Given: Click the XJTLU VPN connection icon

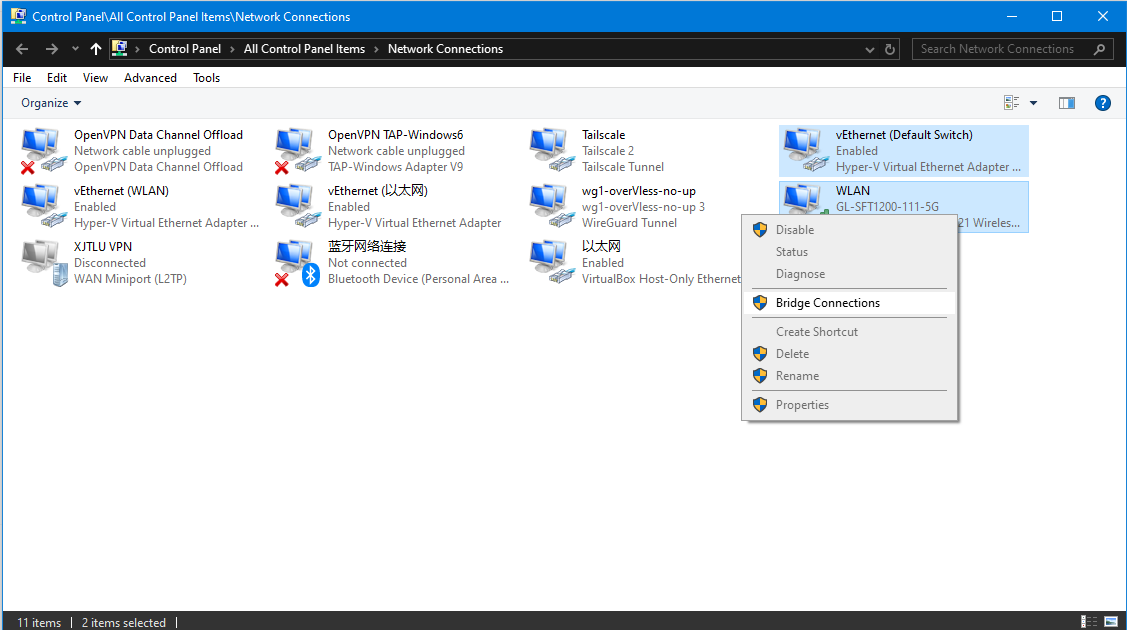Looking at the screenshot, I should tap(43, 262).
